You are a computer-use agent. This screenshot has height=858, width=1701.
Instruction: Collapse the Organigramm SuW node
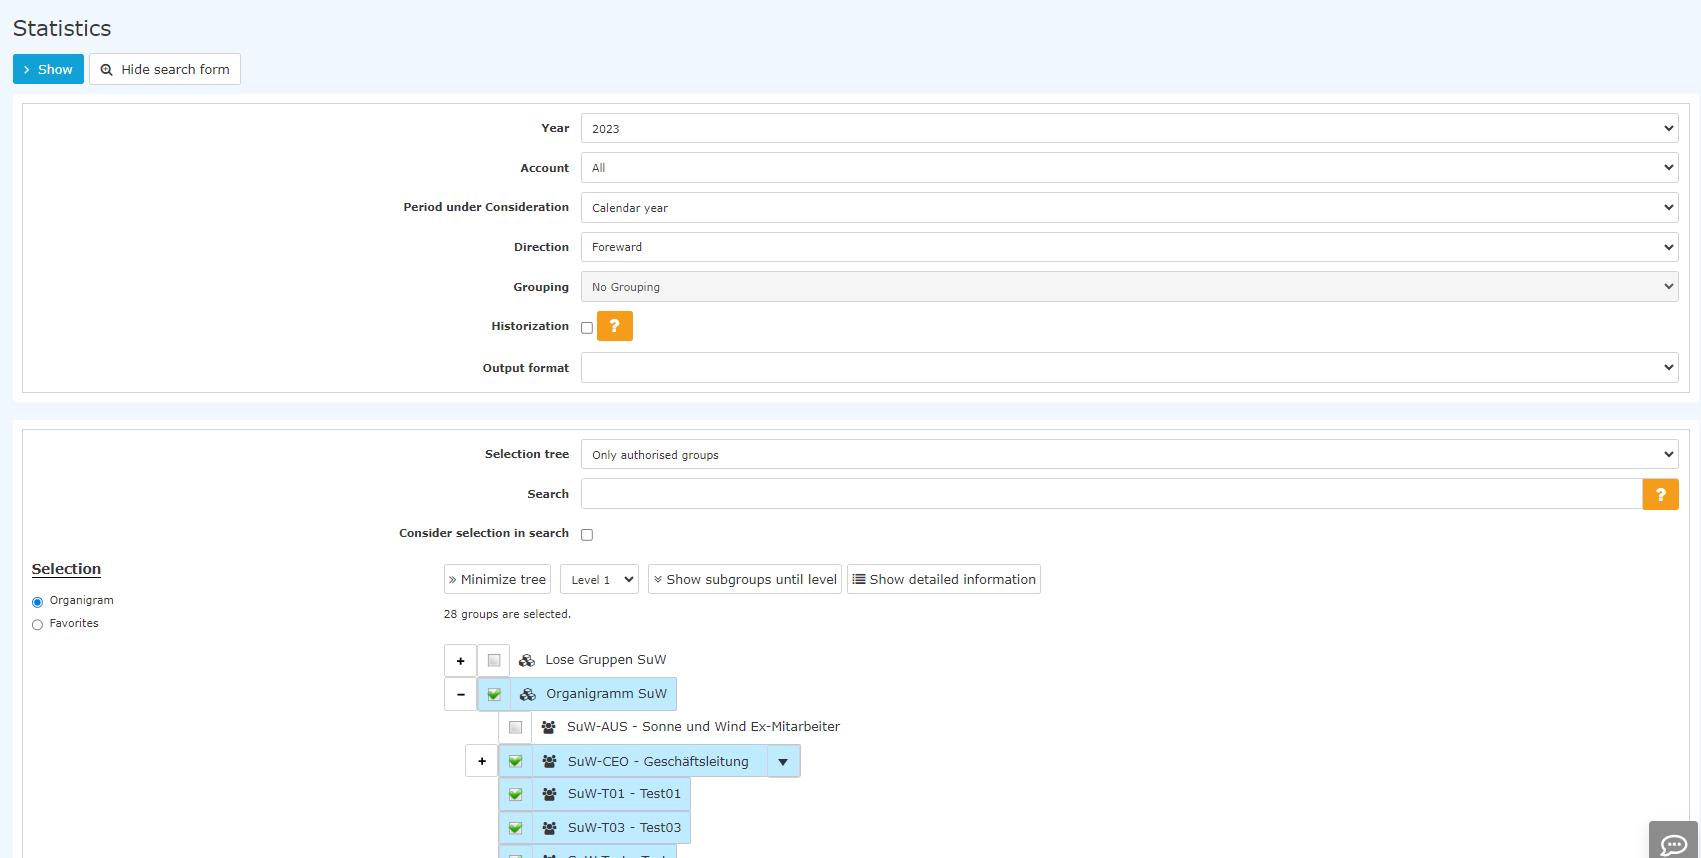point(460,694)
